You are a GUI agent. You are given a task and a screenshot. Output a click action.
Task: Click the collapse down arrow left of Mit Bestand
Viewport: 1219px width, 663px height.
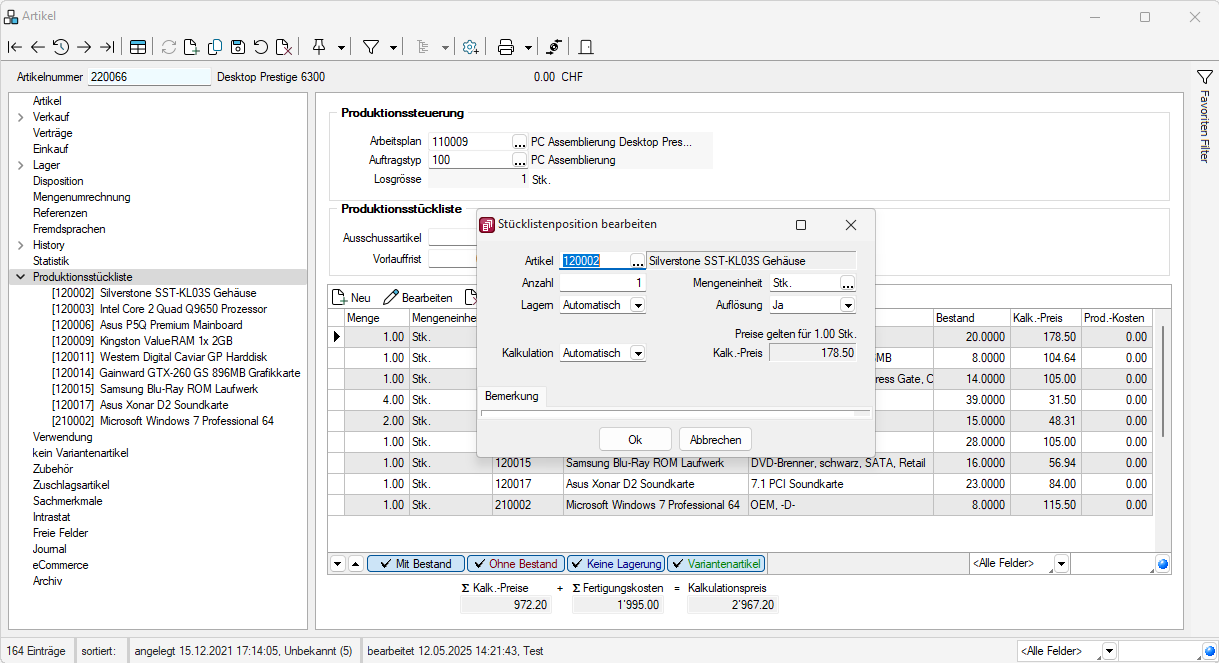tap(337, 564)
